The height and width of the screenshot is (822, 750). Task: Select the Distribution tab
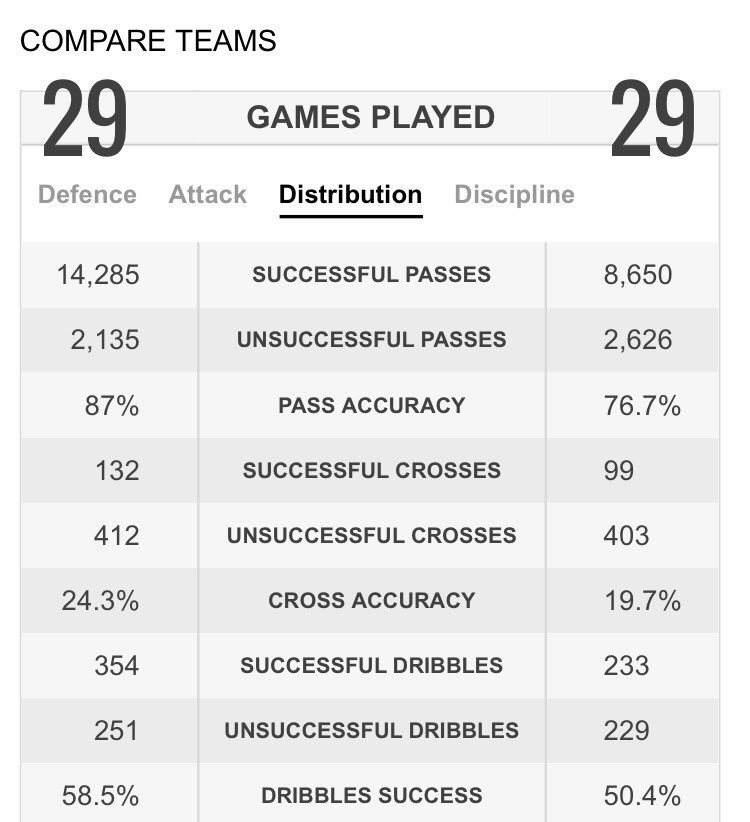[350, 194]
